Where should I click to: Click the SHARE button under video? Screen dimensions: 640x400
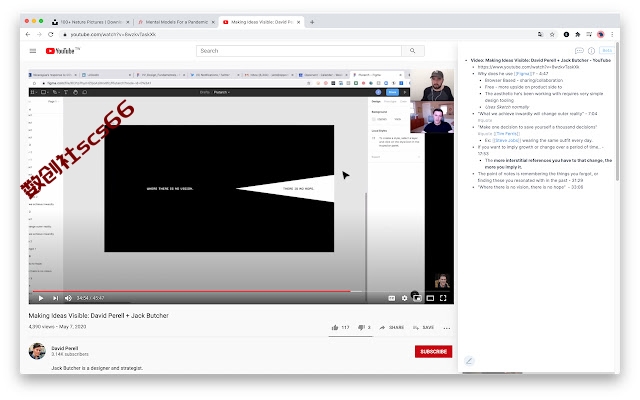(x=391, y=327)
